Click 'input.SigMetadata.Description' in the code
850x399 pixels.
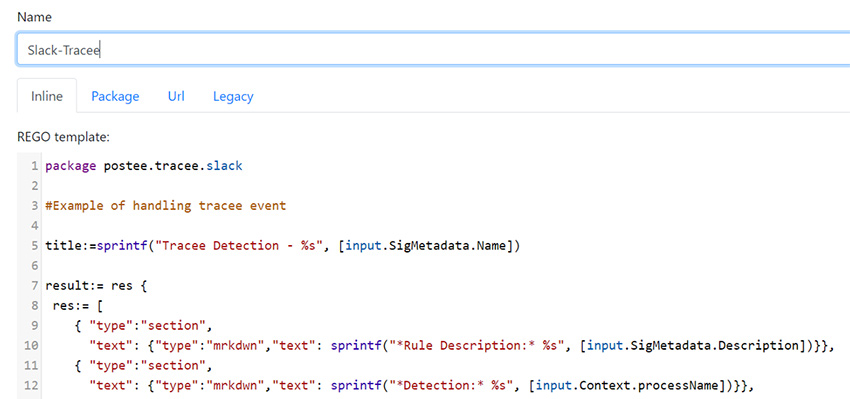(693, 345)
